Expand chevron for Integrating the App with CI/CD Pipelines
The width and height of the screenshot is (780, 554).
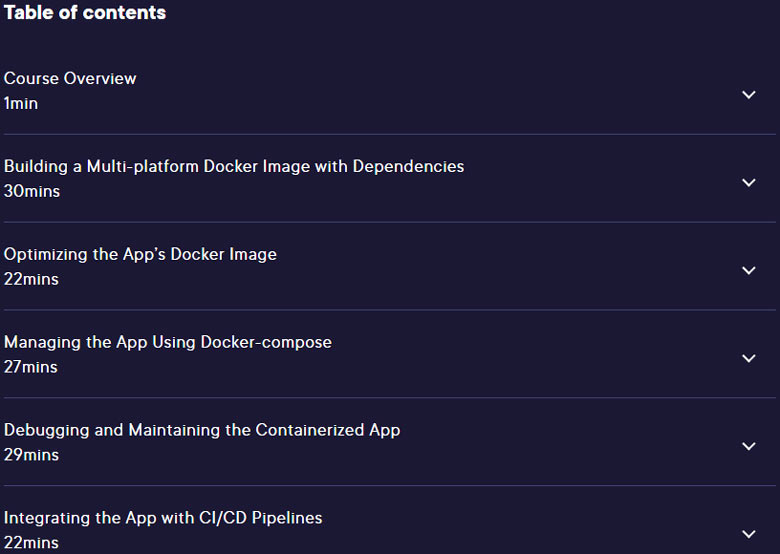click(x=749, y=534)
